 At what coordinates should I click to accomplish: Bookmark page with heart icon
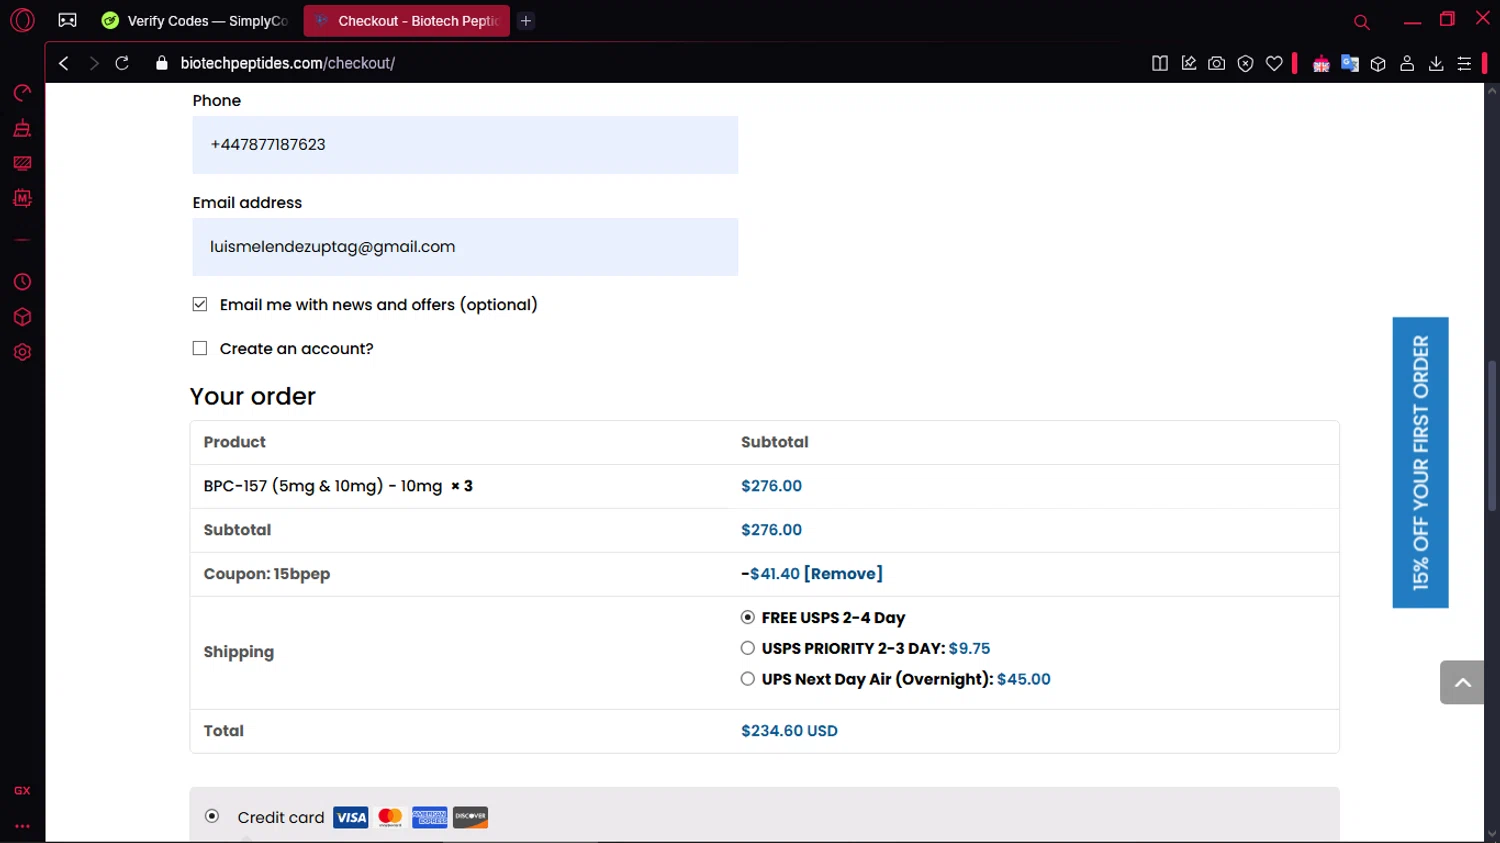1274,63
